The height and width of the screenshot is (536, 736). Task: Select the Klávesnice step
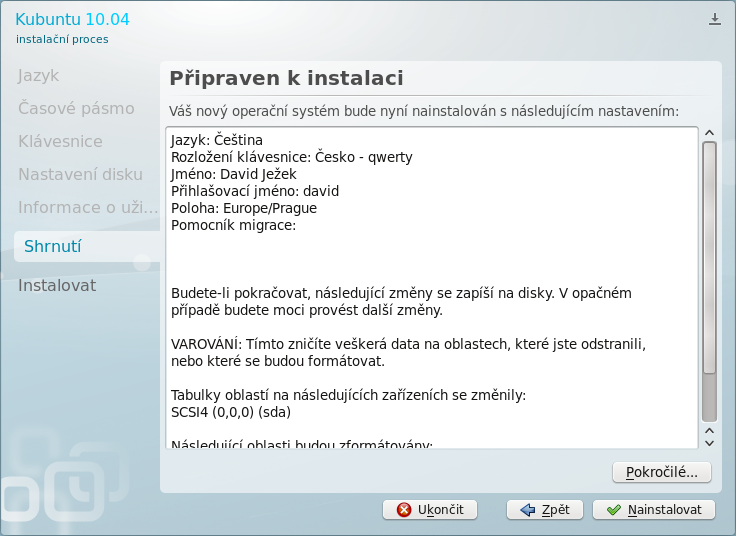pos(60,141)
